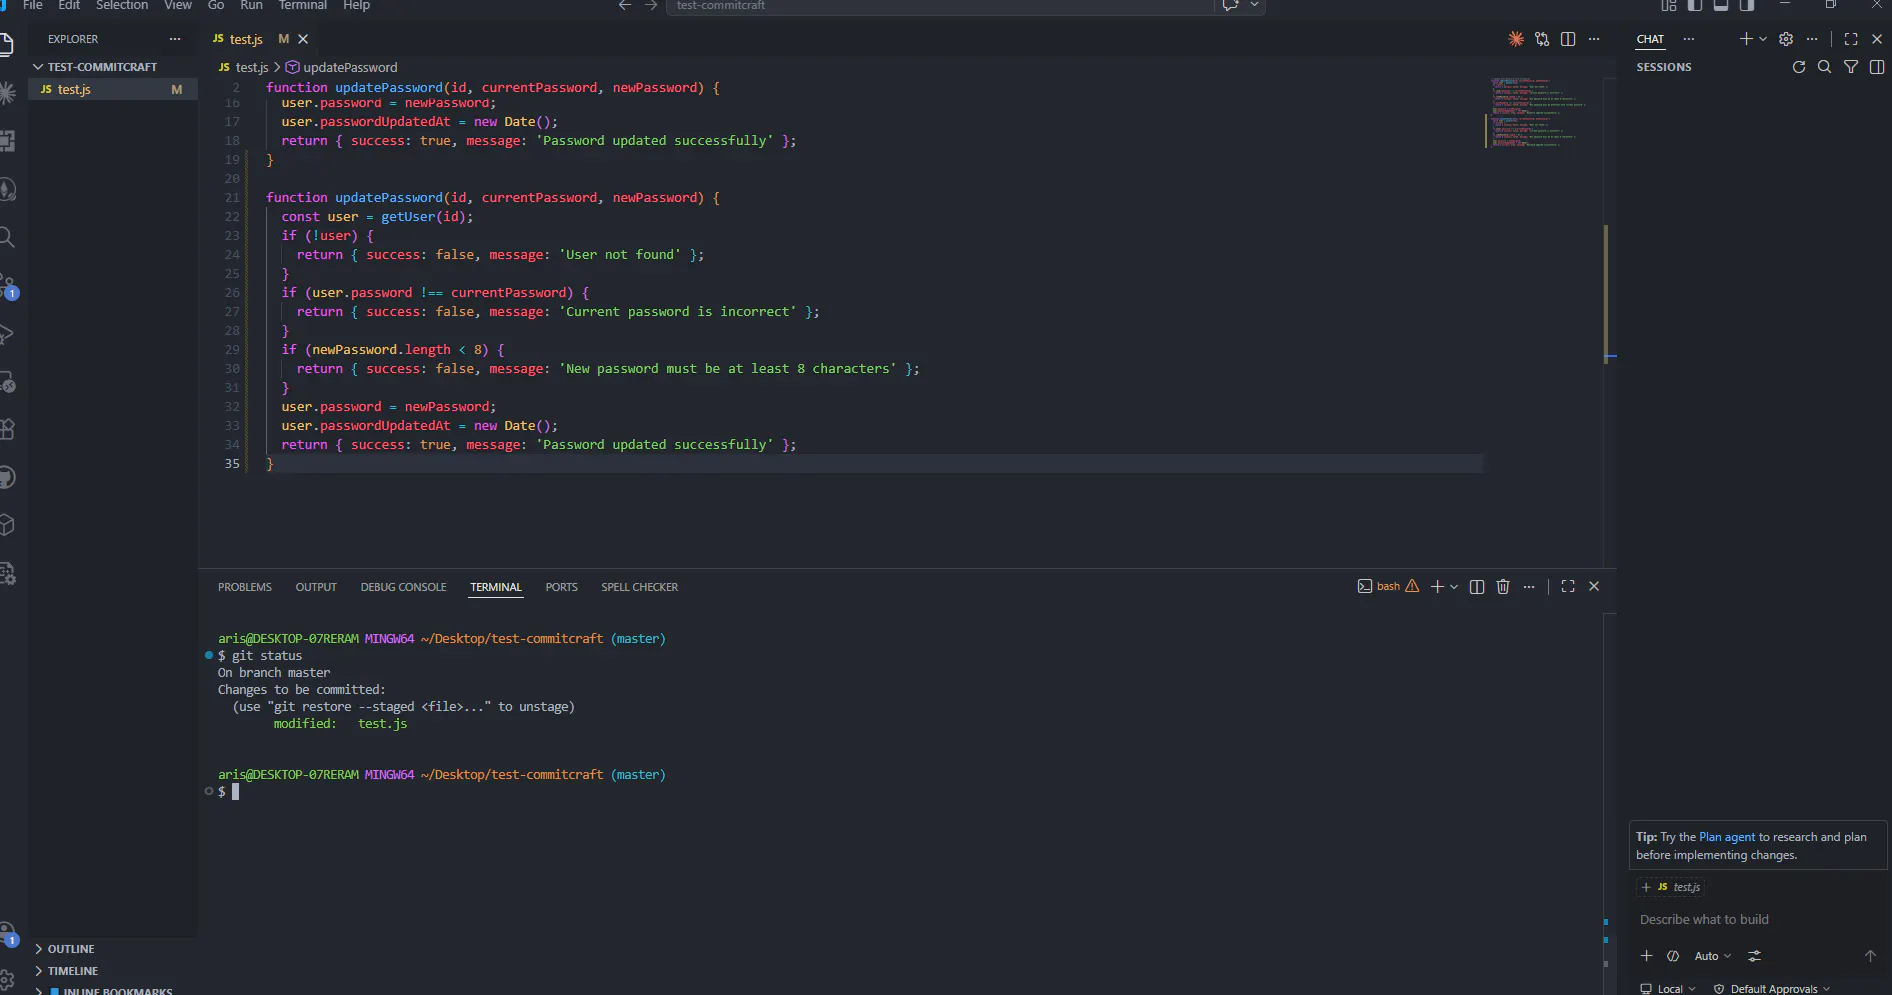Open new terminal profile dropdown arrow
This screenshot has height=995, width=1892.
tap(1454, 587)
